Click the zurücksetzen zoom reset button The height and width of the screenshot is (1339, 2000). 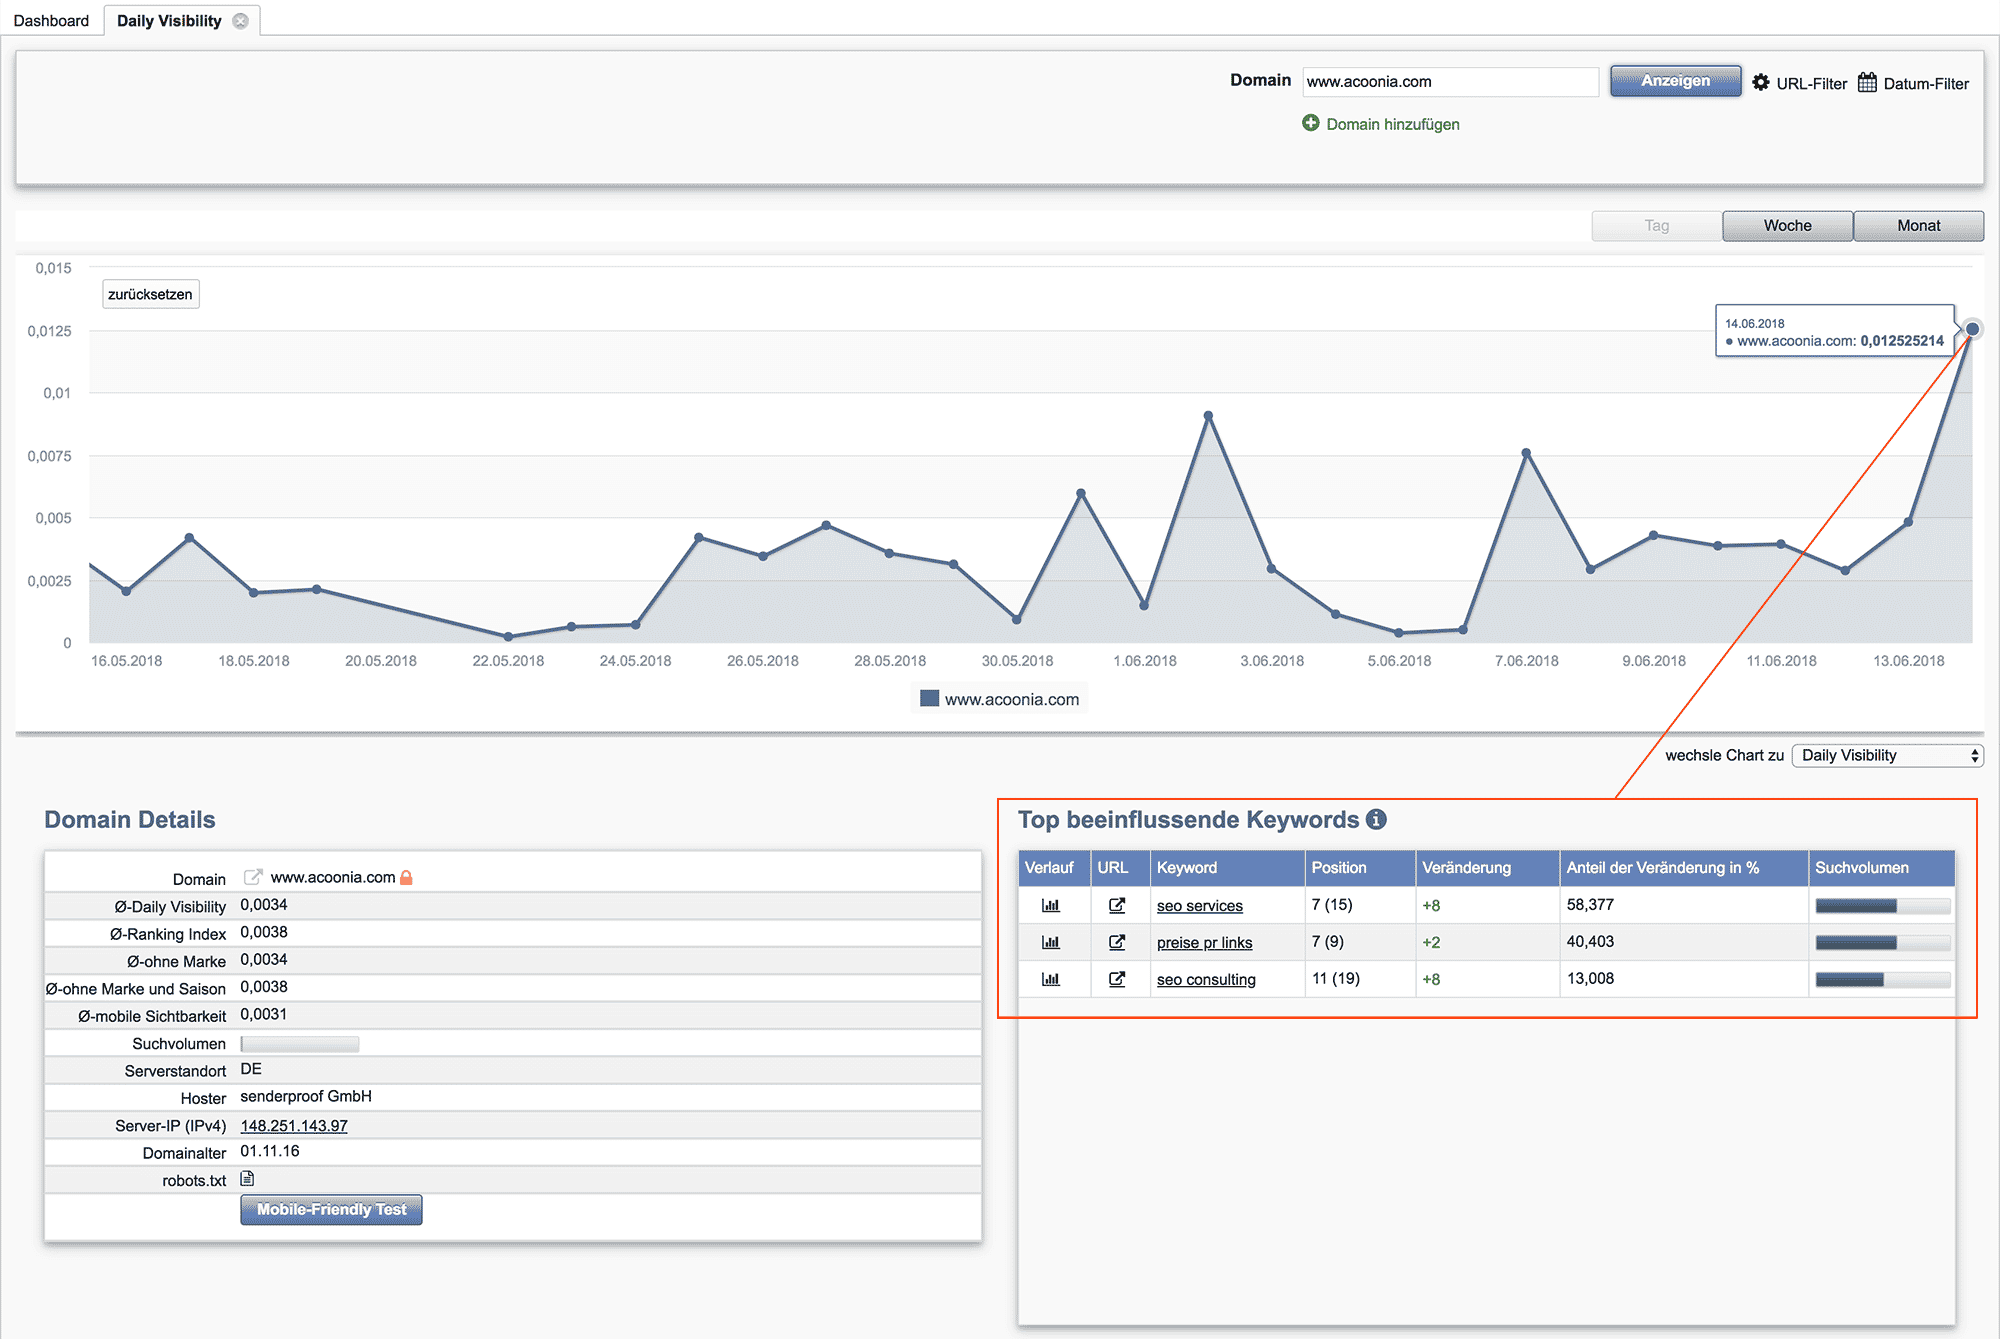tap(151, 294)
